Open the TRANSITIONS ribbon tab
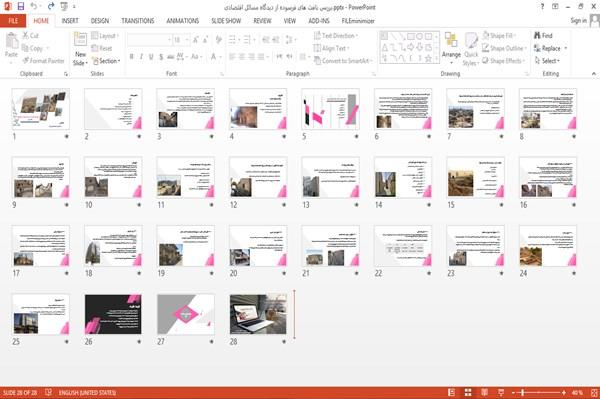This screenshot has width=600, height=399. point(138,21)
